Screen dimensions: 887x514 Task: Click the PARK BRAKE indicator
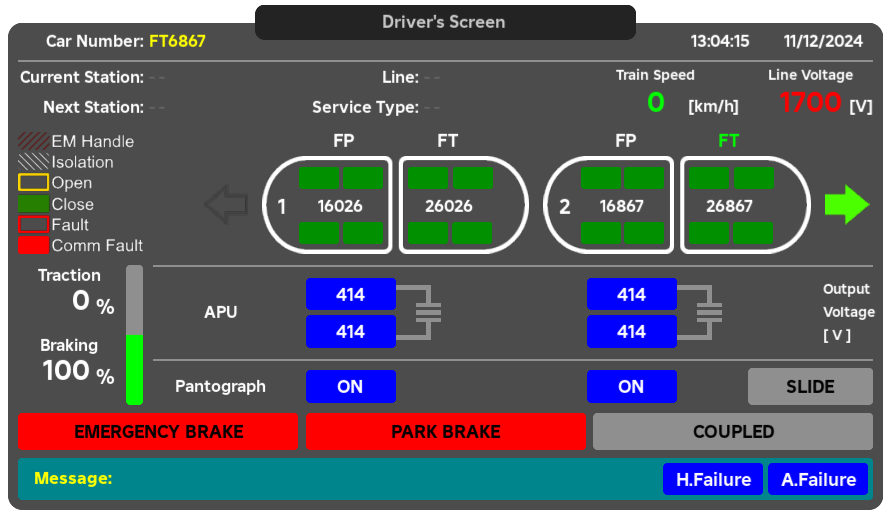(x=446, y=431)
